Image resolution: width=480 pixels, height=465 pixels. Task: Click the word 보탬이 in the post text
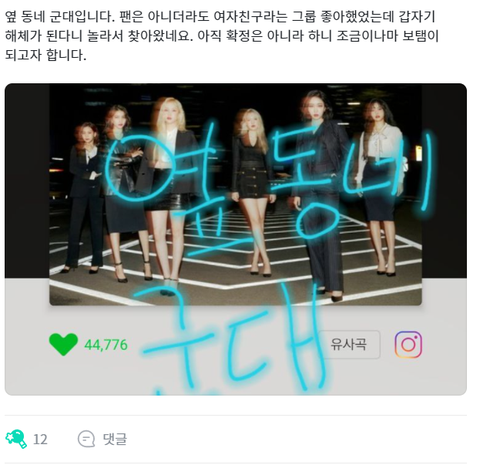pyautogui.click(x=420, y=36)
